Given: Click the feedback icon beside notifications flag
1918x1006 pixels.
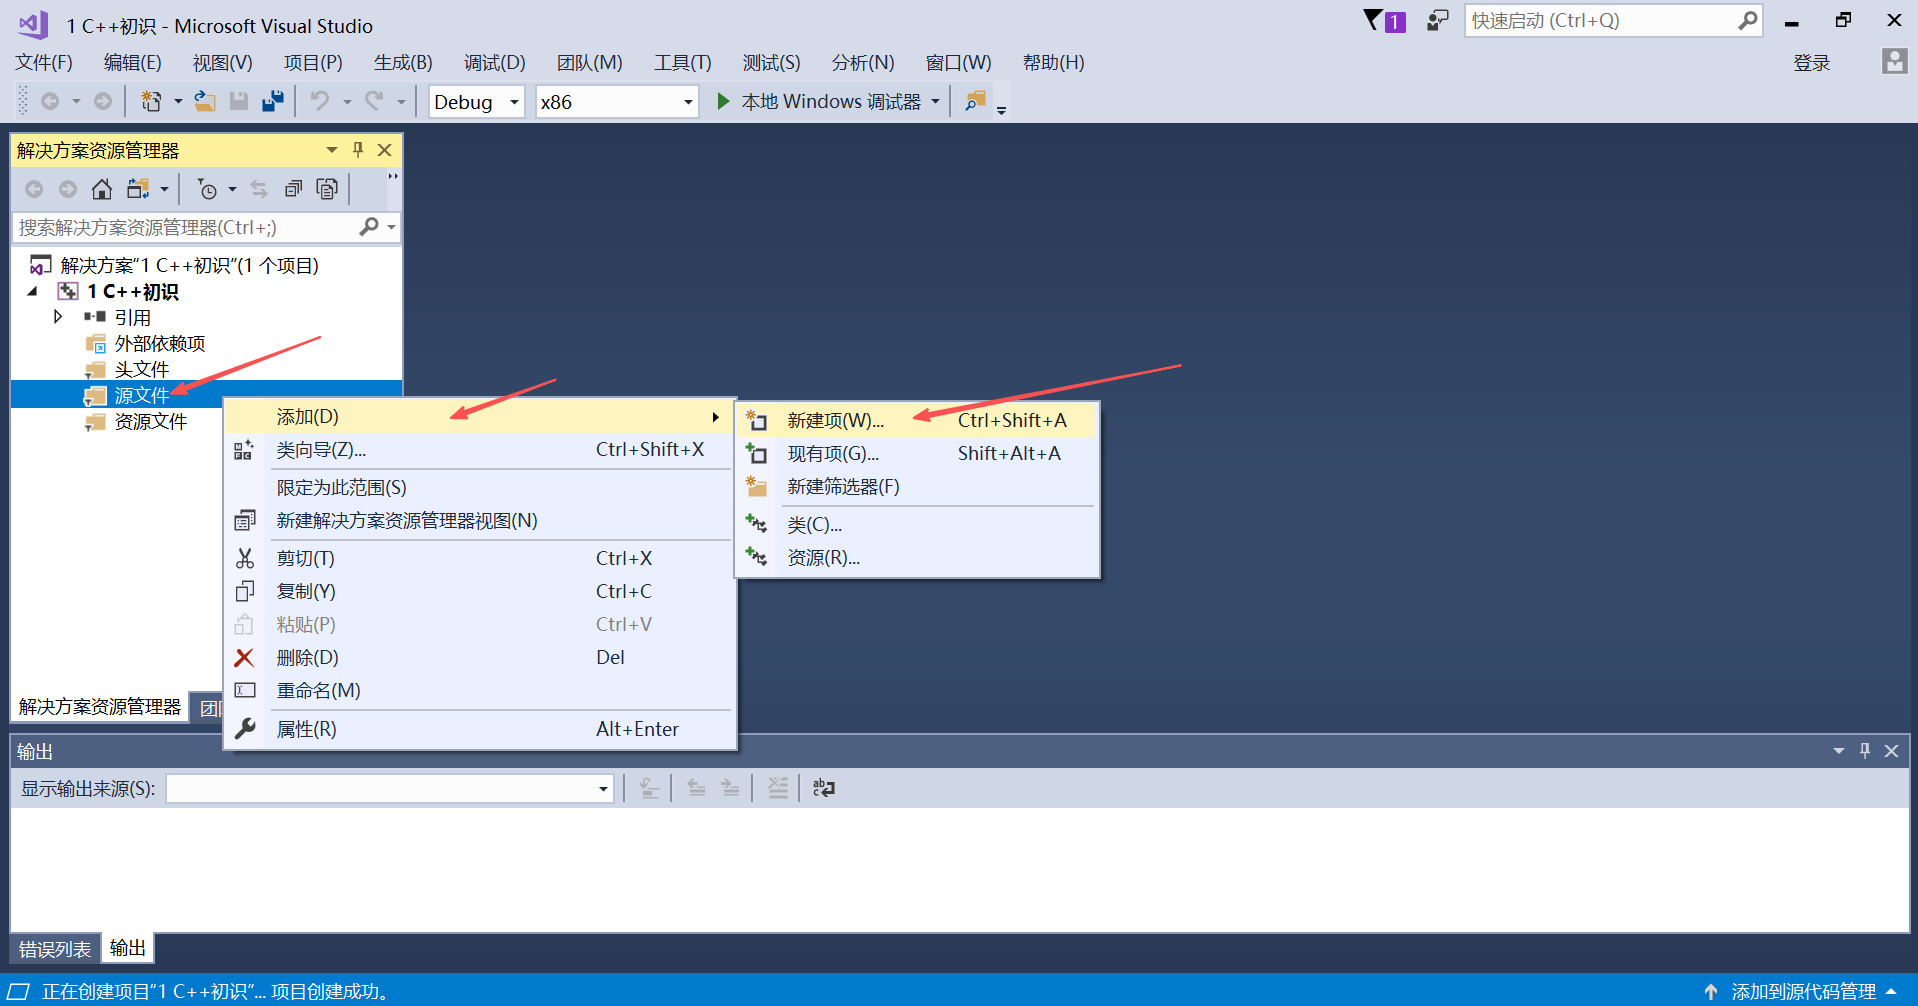Looking at the screenshot, I should click(1437, 20).
